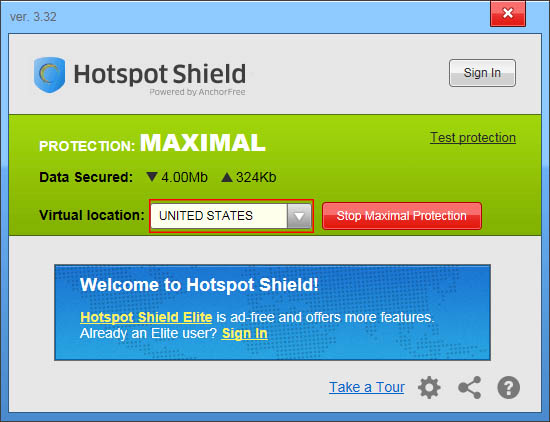Open help with the question mark icon

point(509,388)
